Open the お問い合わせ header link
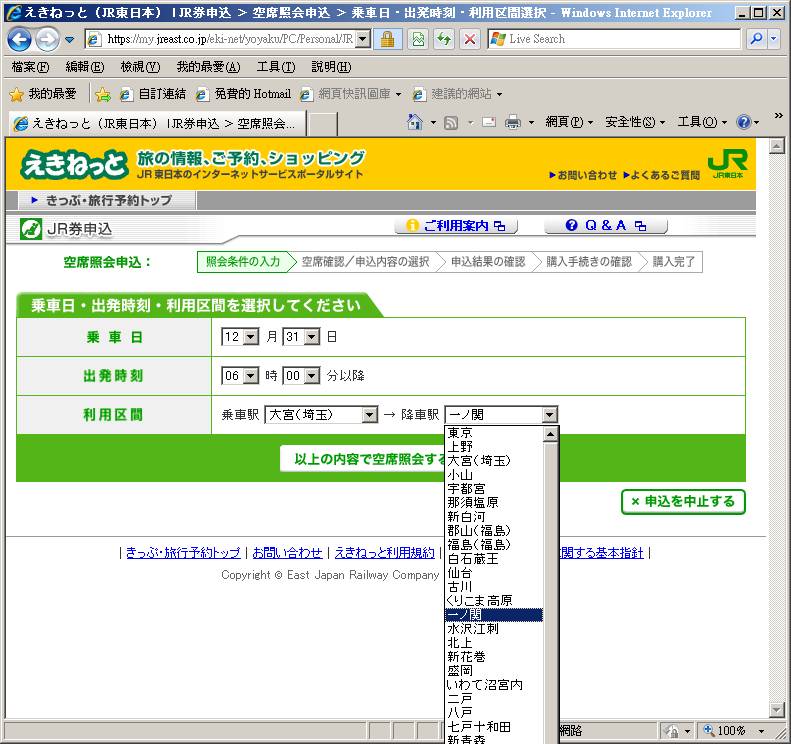This screenshot has height=744, width=791. click(583, 175)
